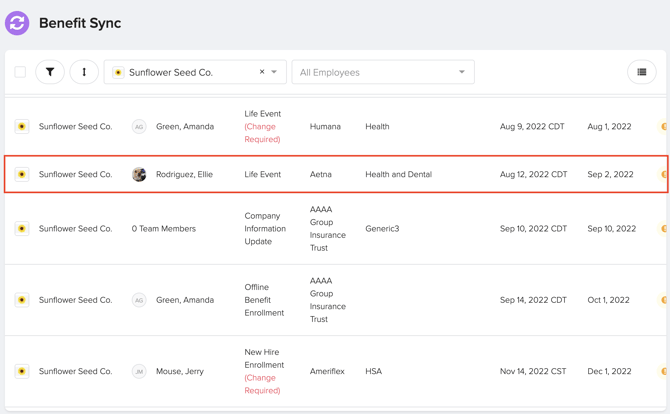This screenshot has width=670, height=414.
Task: Click the sunflower icon in the Ameriflex row
Action: [22, 371]
